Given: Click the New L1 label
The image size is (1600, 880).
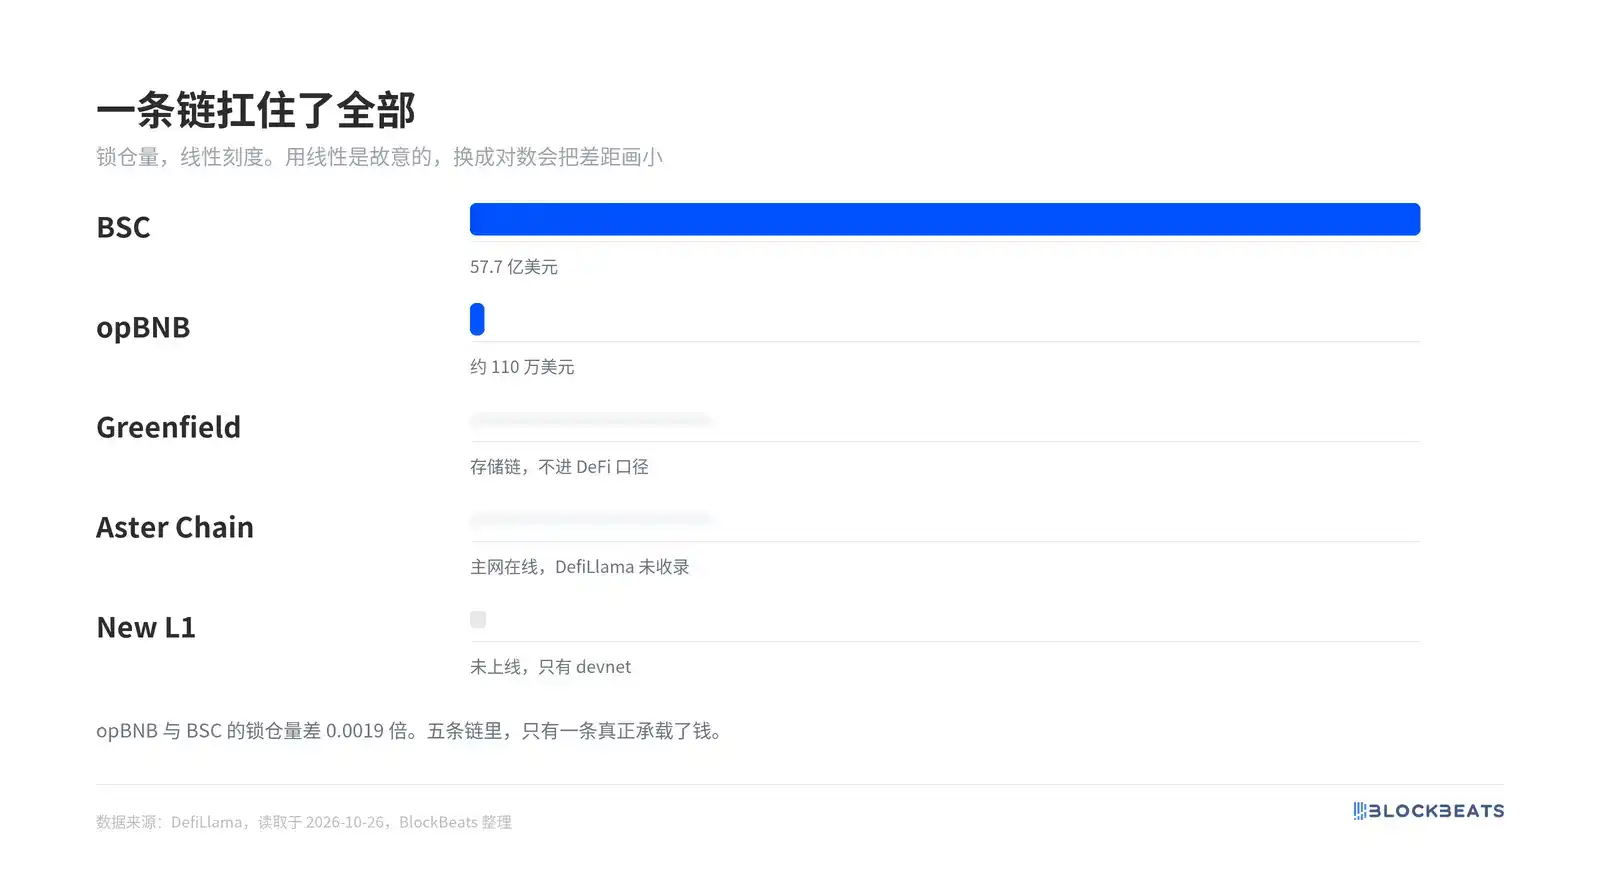Looking at the screenshot, I should [x=146, y=627].
